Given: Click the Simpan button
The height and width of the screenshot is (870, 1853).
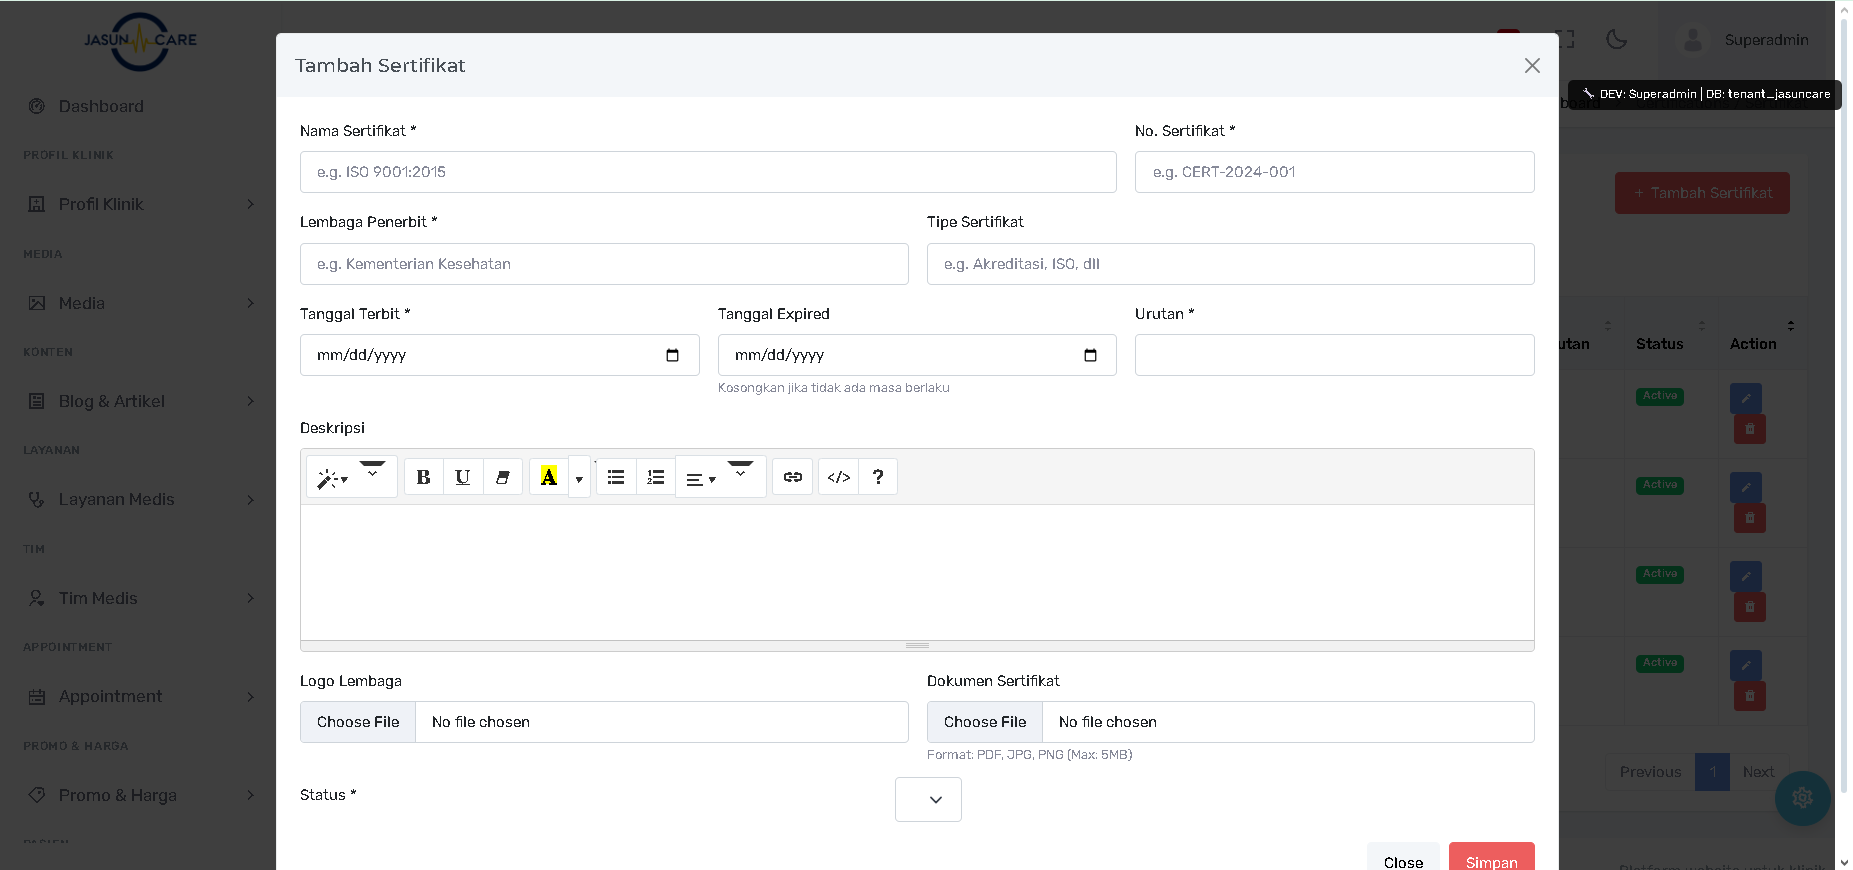Looking at the screenshot, I should (1491, 860).
